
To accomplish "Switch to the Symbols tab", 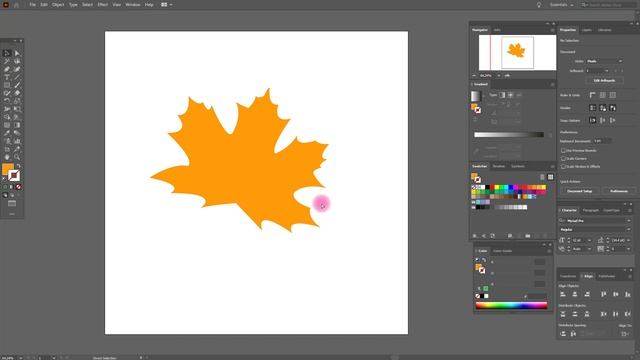I will tap(518, 167).
